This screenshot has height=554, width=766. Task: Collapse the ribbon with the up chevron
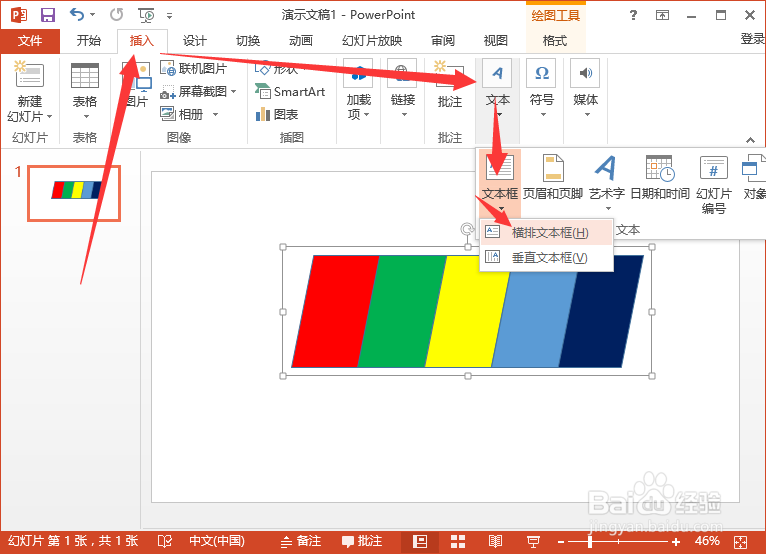pyautogui.click(x=750, y=140)
